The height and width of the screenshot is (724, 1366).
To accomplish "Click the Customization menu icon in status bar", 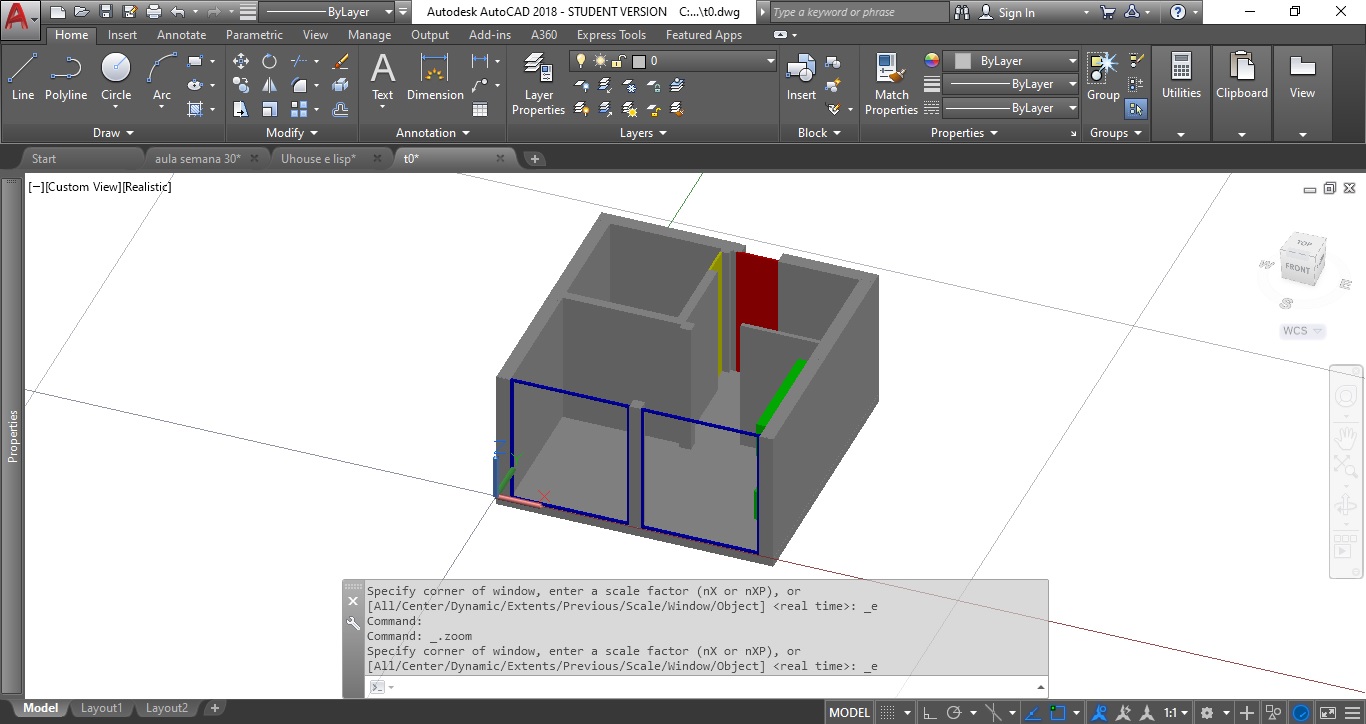I will [x=1353, y=712].
